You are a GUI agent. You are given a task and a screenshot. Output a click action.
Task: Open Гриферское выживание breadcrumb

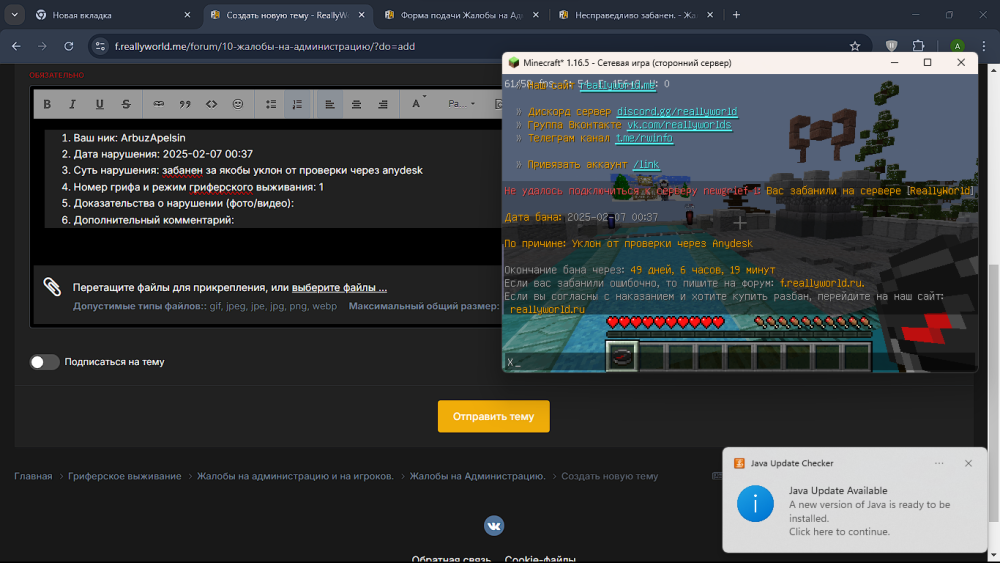pos(124,476)
